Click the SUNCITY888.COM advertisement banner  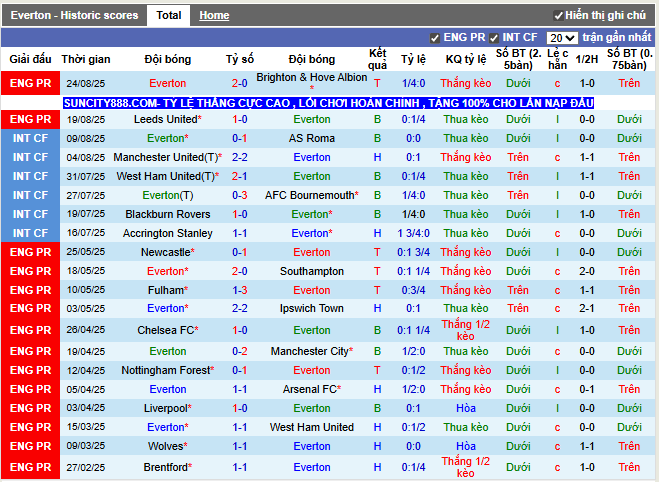coord(328,103)
